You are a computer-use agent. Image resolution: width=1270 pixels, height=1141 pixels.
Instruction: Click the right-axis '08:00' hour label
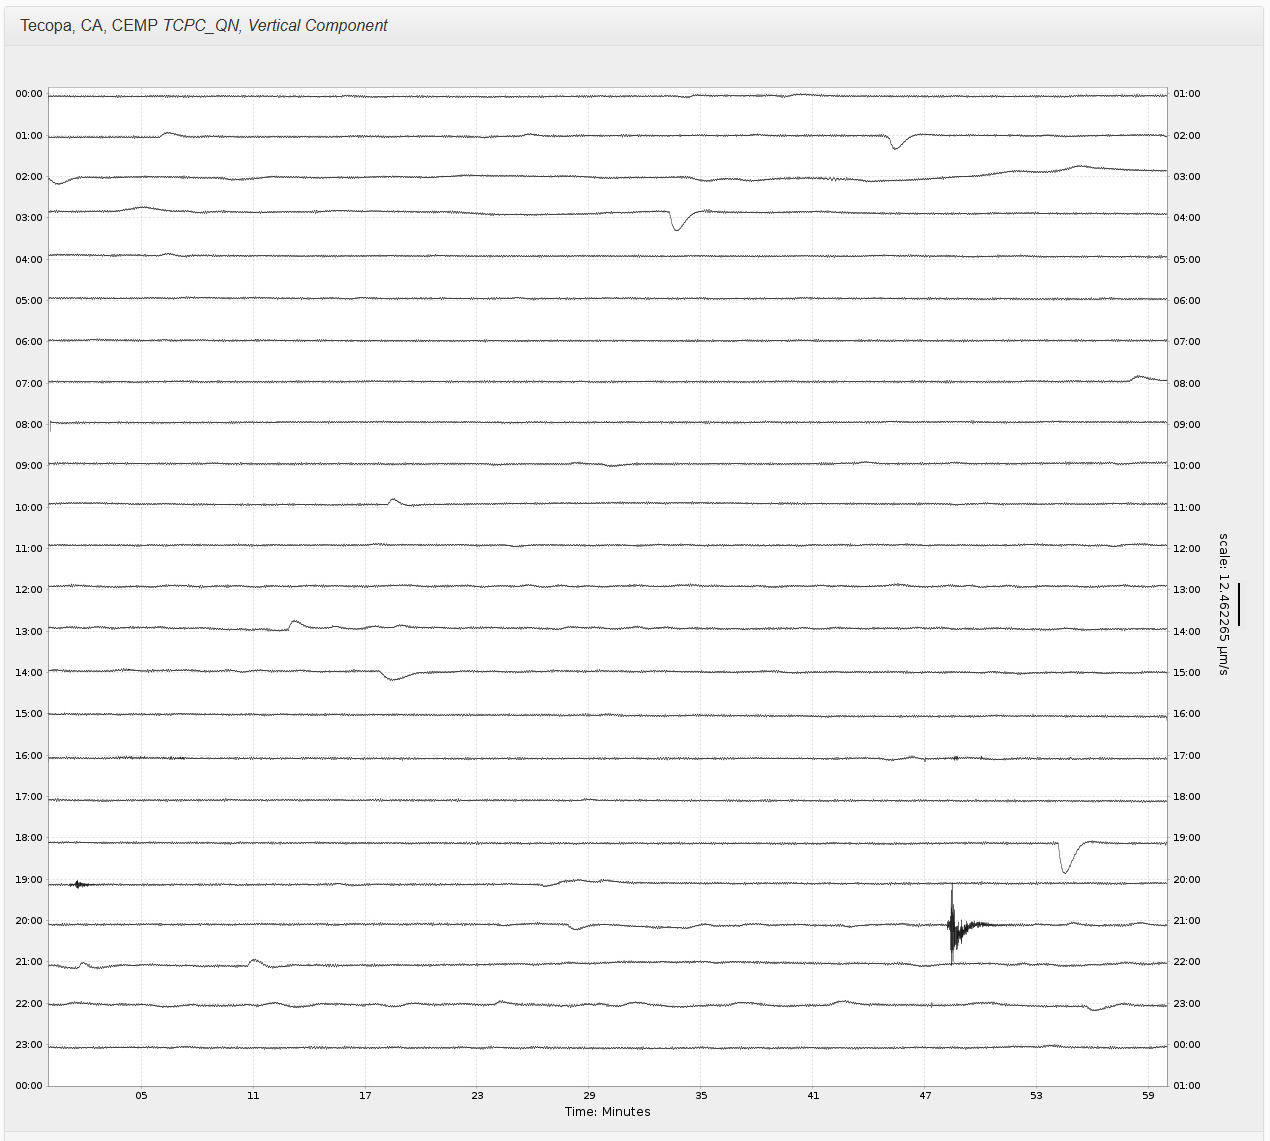click(1187, 384)
